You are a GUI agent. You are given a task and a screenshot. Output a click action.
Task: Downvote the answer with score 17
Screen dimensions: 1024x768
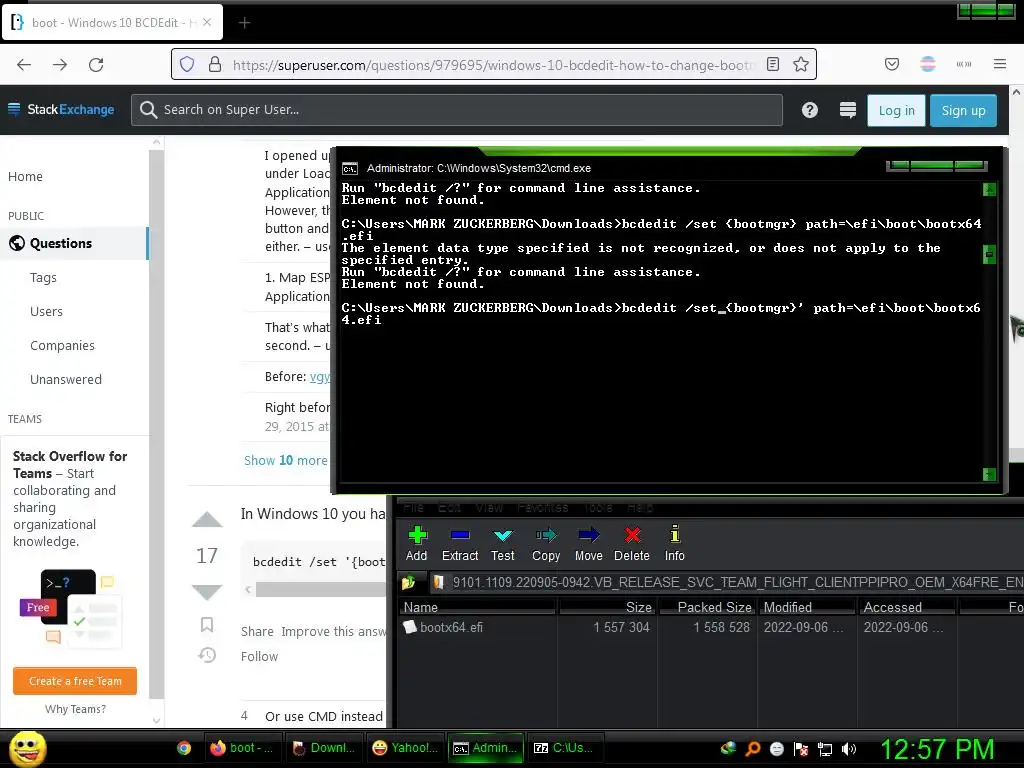207,592
